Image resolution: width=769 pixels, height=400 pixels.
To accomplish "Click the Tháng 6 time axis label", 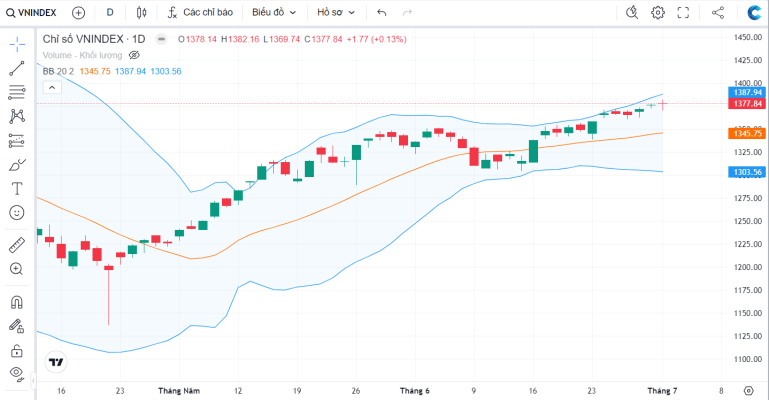I will point(414,391).
